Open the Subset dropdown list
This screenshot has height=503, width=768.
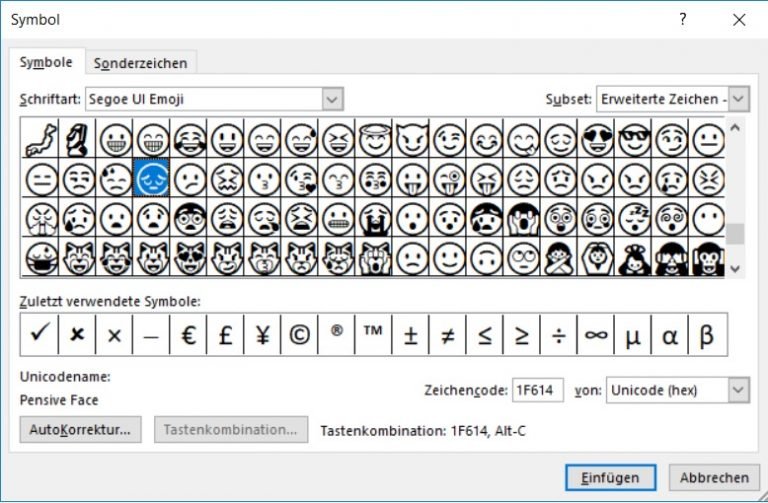pyautogui.click(x=739, y=99)
